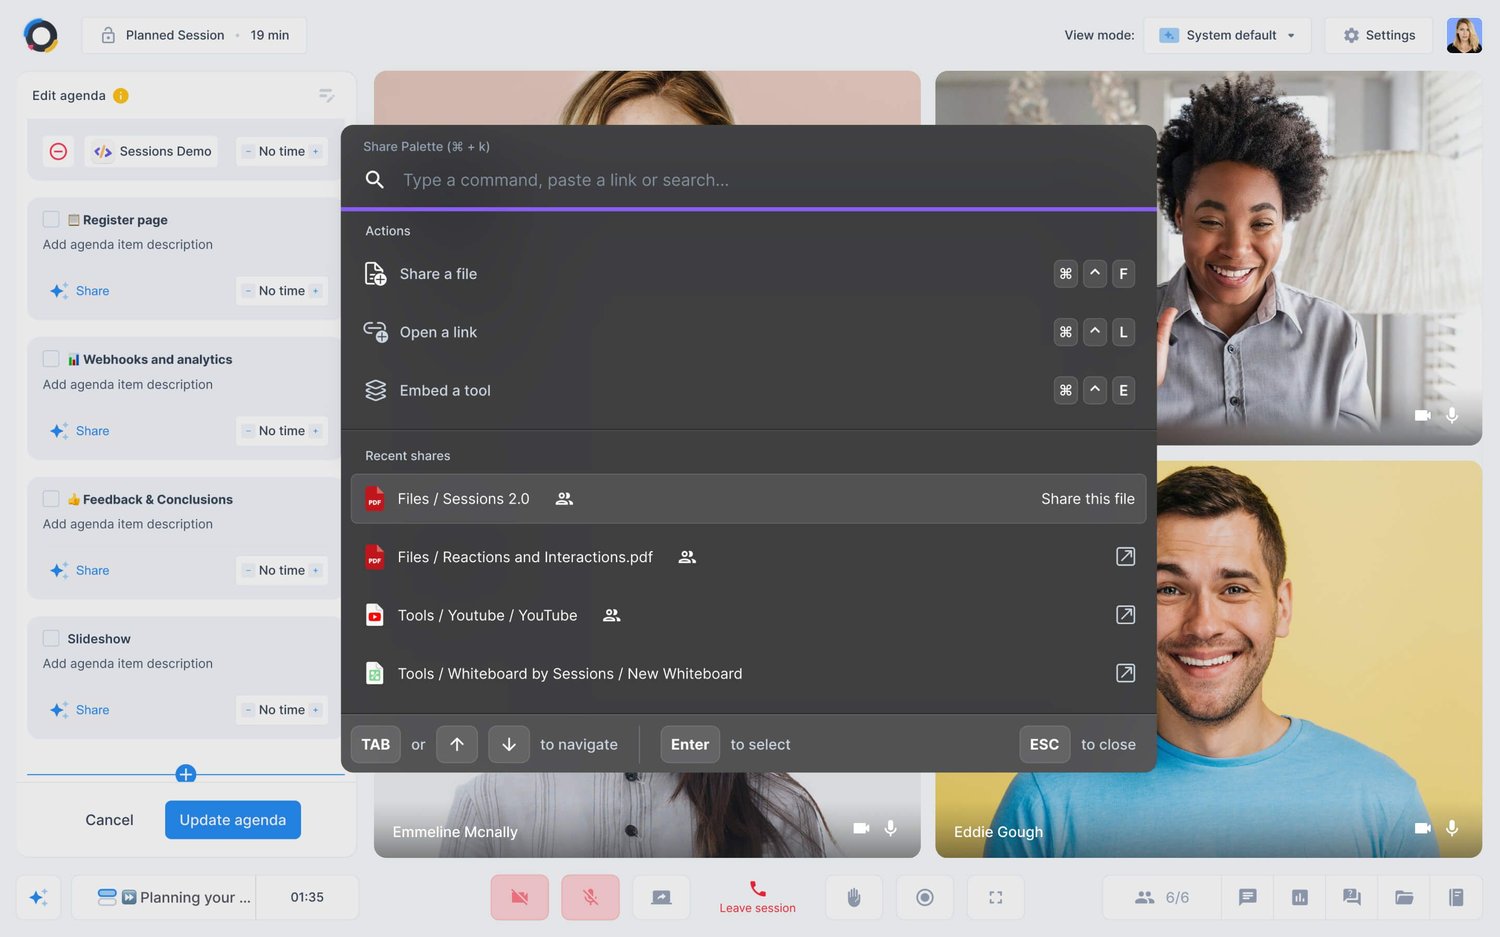The image size is (1500, 937).
Task: Click Share this file
Action: [x=1088, y=499]
